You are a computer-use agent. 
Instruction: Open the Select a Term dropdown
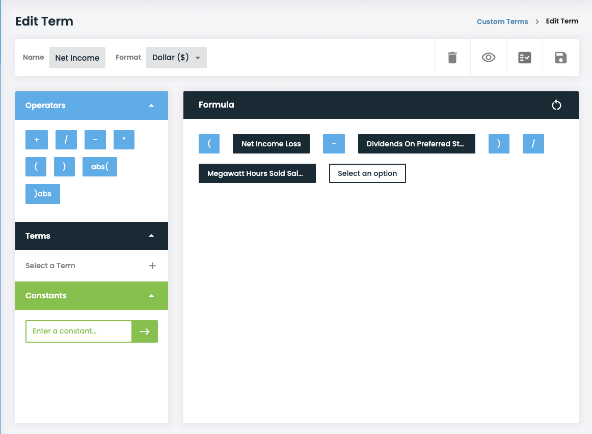[91, 266]
